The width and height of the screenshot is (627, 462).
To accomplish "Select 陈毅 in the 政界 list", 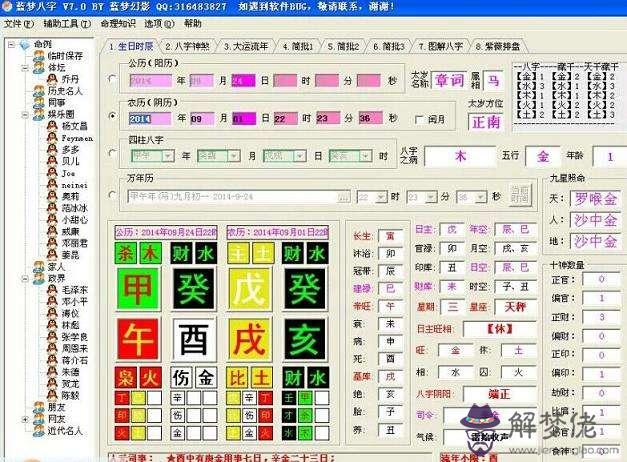I will pyautogui.click(x=70, y=395).
